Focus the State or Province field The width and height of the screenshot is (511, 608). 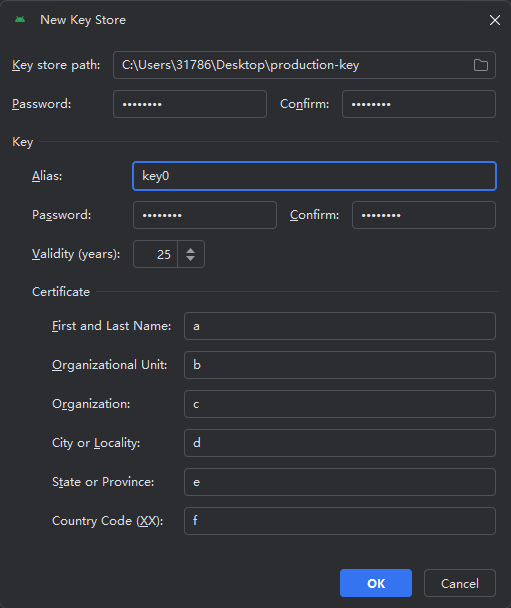(340, 482)
